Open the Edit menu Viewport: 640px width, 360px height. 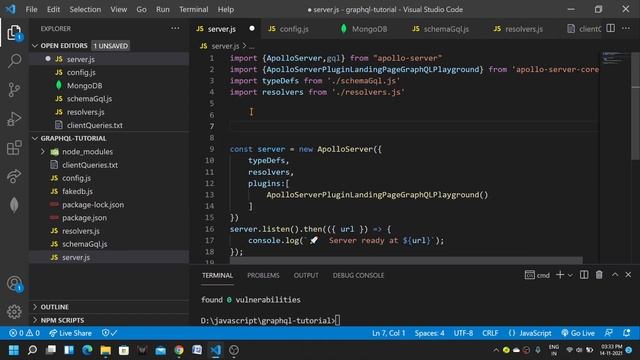tap(53, 9)
